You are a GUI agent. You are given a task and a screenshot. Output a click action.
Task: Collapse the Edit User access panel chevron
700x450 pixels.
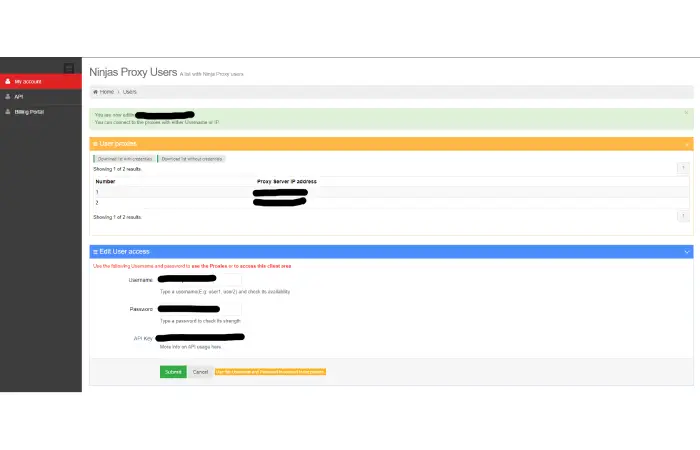687,252
